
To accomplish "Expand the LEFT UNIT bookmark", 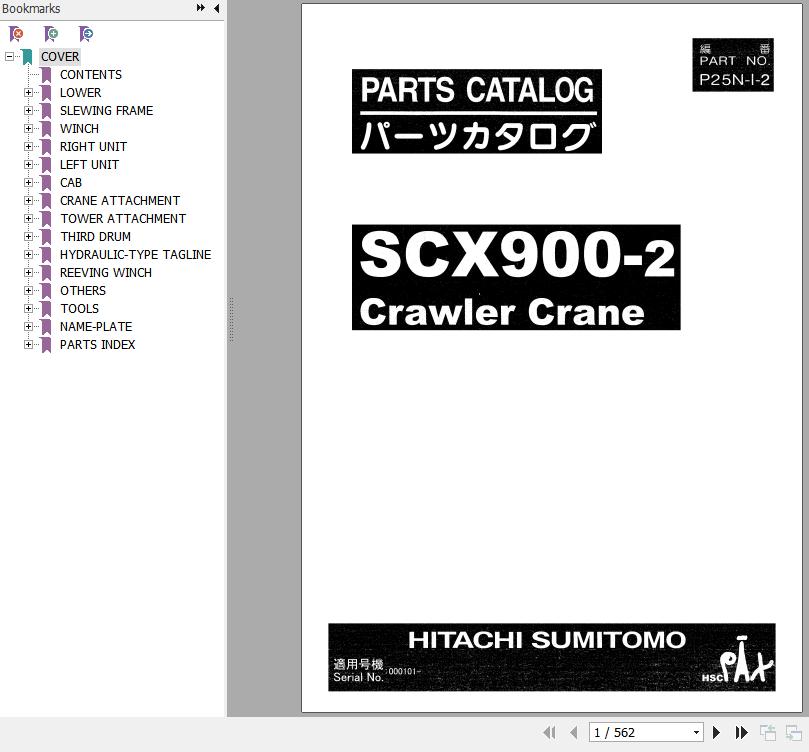I will pyautogui.click(x=28, y=165).
